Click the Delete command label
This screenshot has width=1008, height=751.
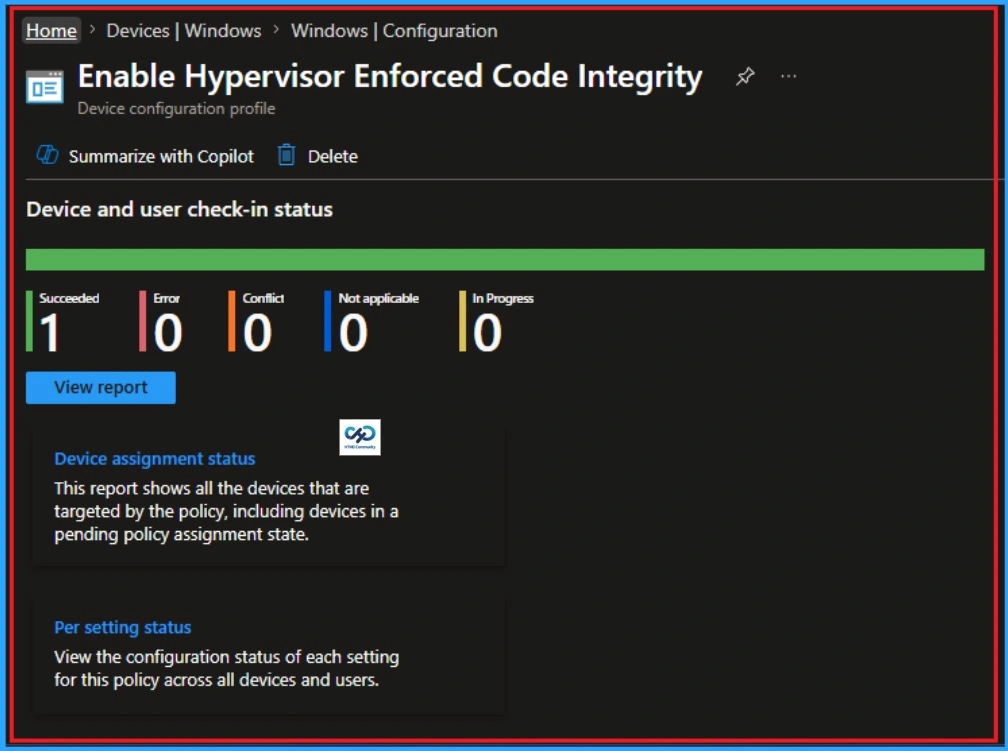point(332,156)
